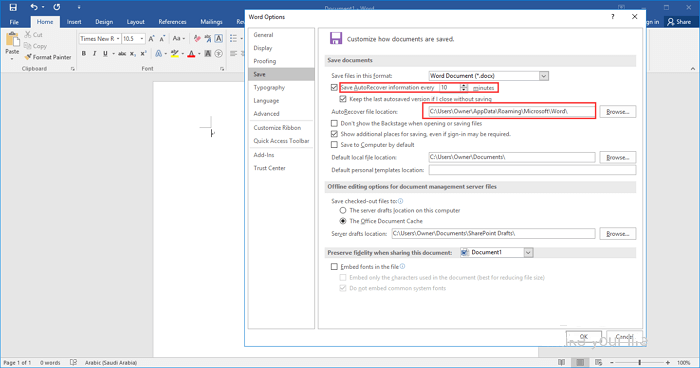Click the Clear All Formatting eraser icon
Viewport: 700px width, 368px height.
[x=197, y=39]
